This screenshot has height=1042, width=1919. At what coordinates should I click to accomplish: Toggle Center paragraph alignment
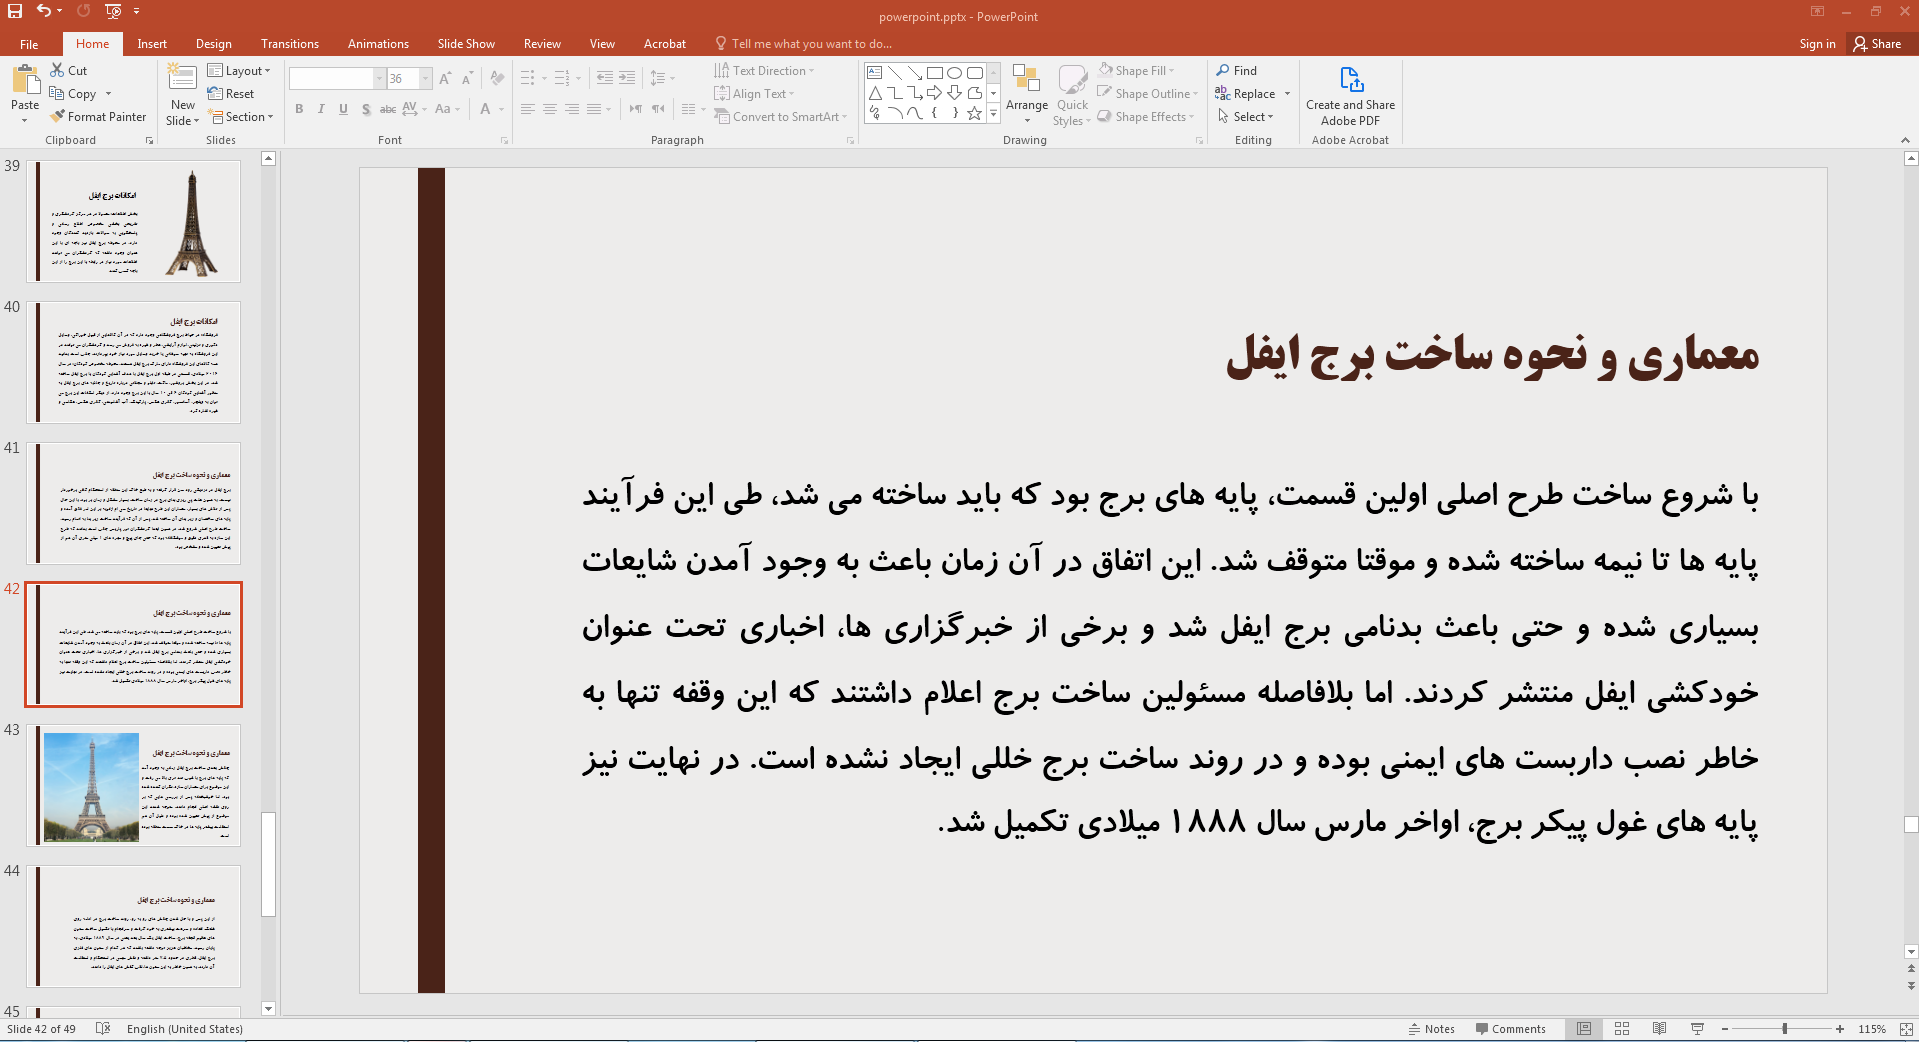click(x=550, y=109)
